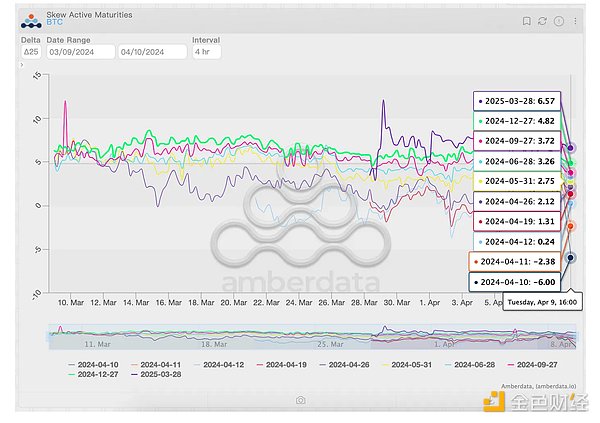Toggle the 2024-12-27 legend series
The image size is (600, 423).
(x=95, y=376)
